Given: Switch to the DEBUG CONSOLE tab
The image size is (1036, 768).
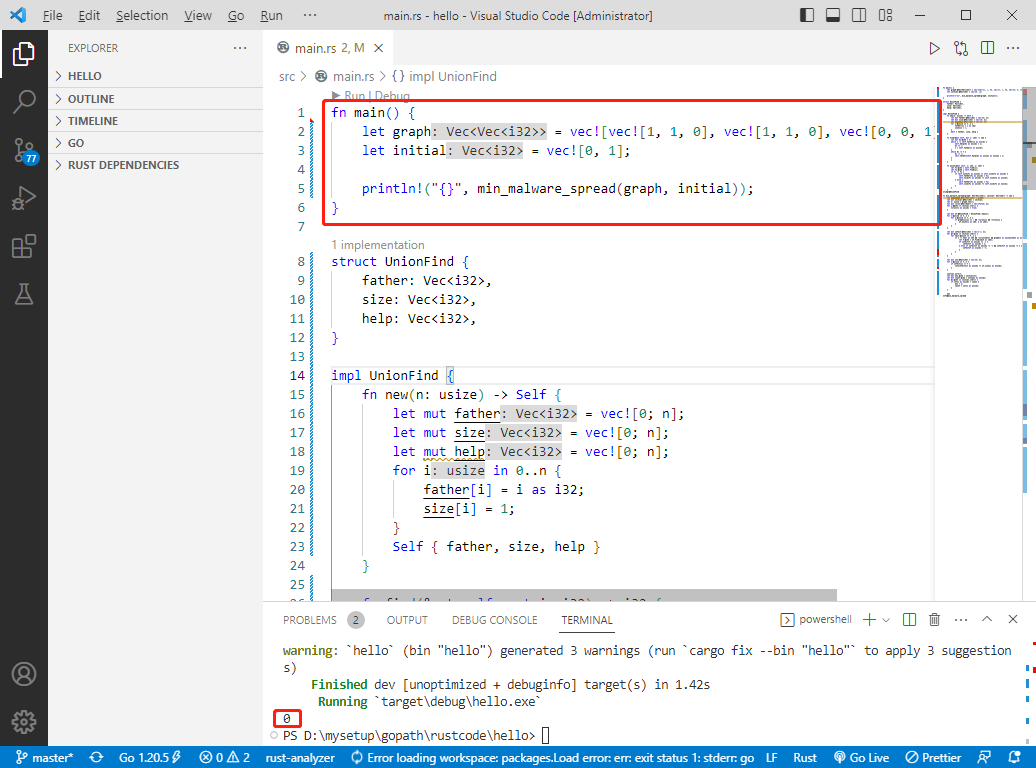Looking at the screenshot, I should [x=495, y=620].
